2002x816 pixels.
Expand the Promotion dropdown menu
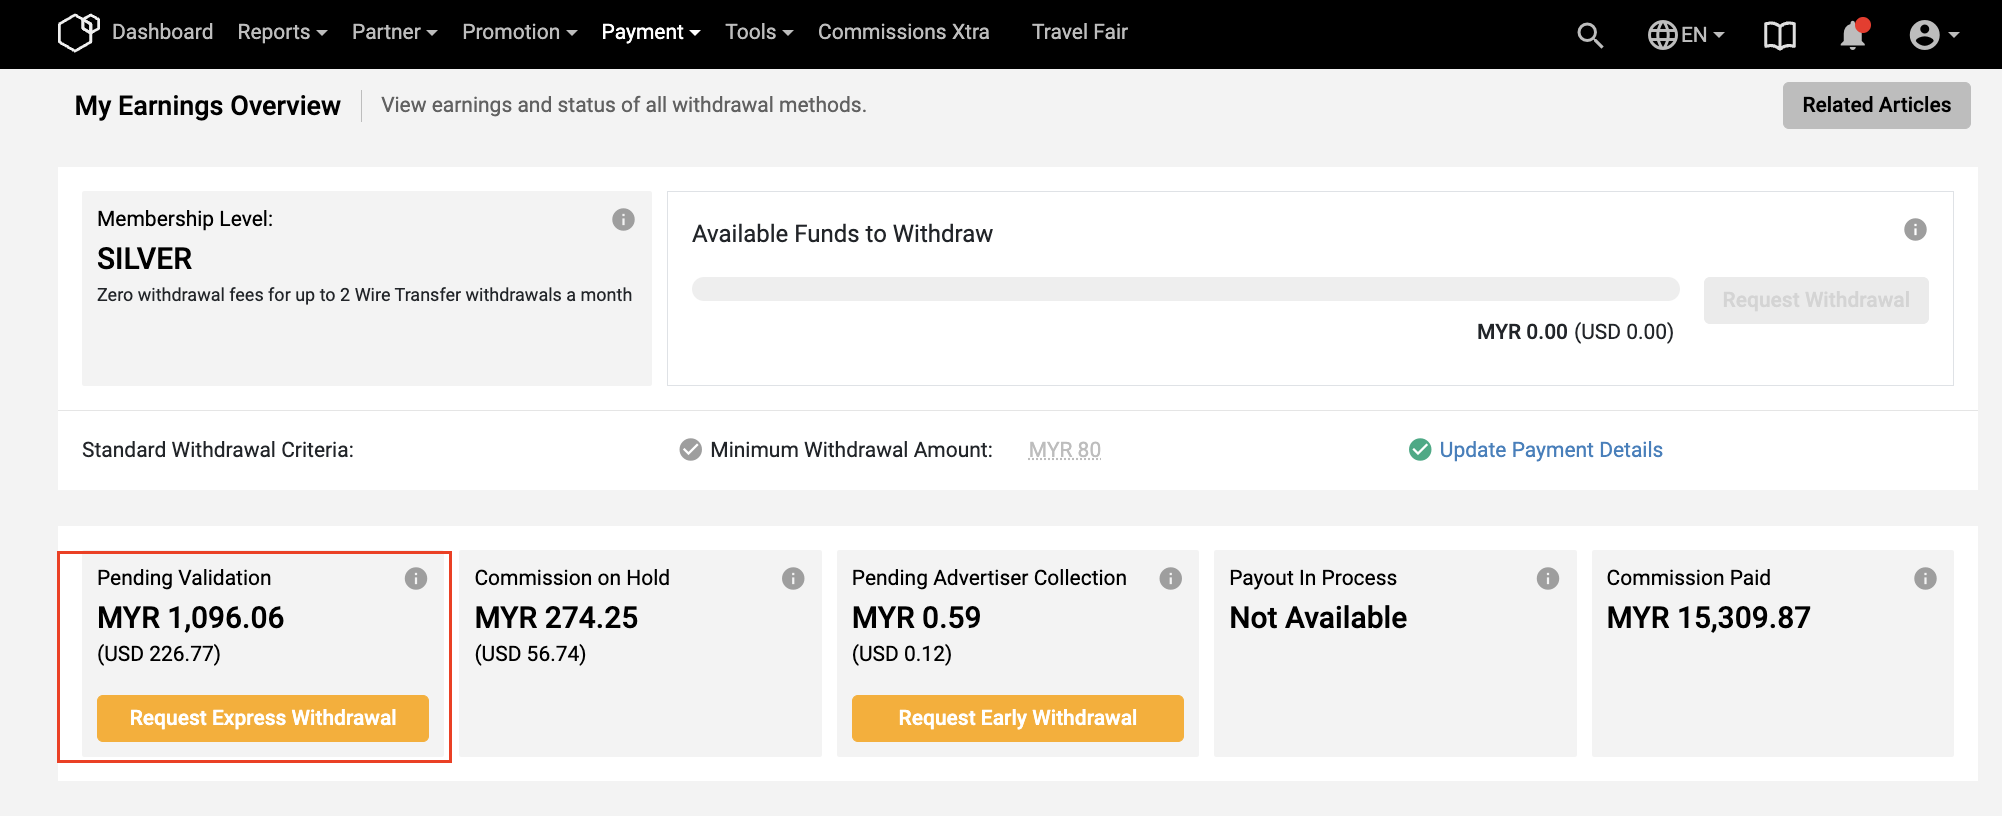click(x=519, y=32)
